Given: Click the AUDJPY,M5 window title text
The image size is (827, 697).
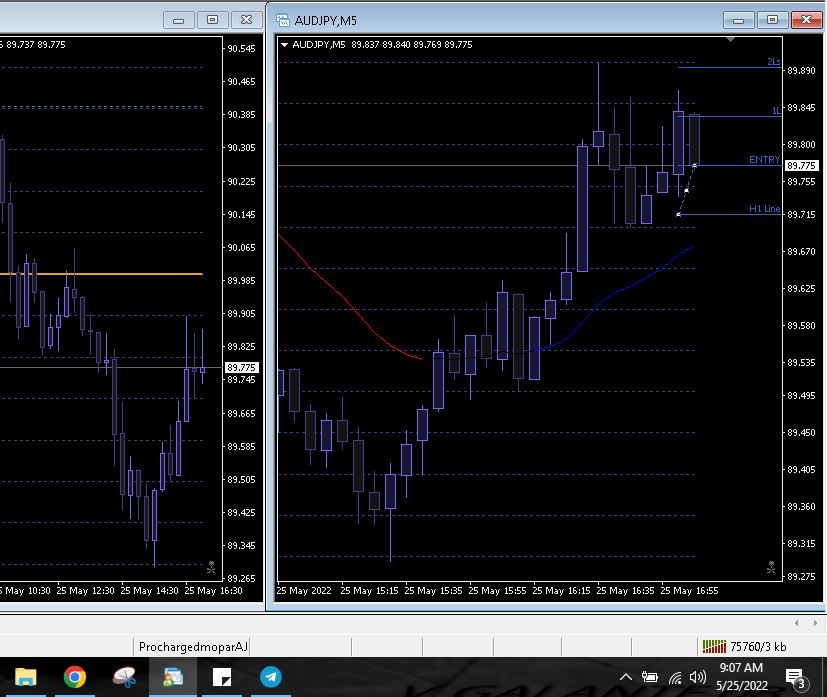Looking at the screenshot, I should pyautogui.click(x=325, y=21).
